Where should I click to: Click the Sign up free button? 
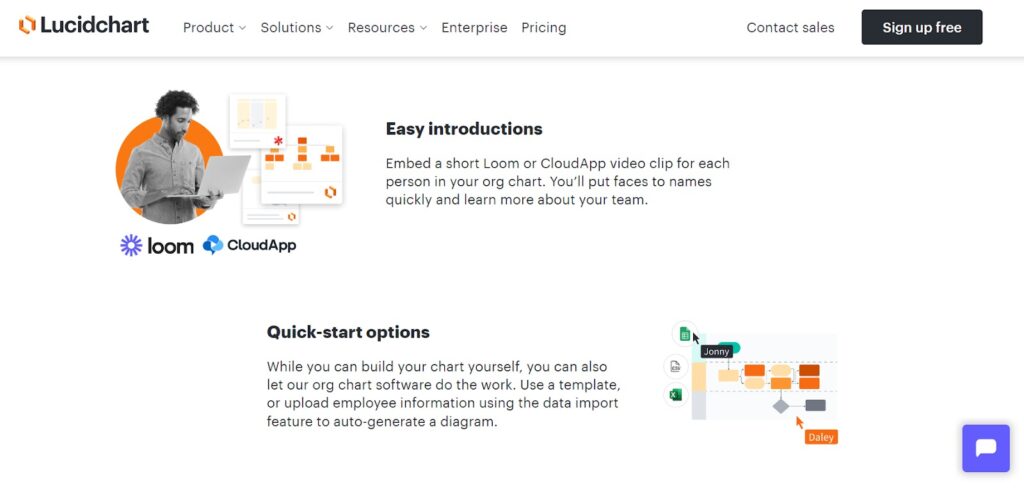point(921,27)
